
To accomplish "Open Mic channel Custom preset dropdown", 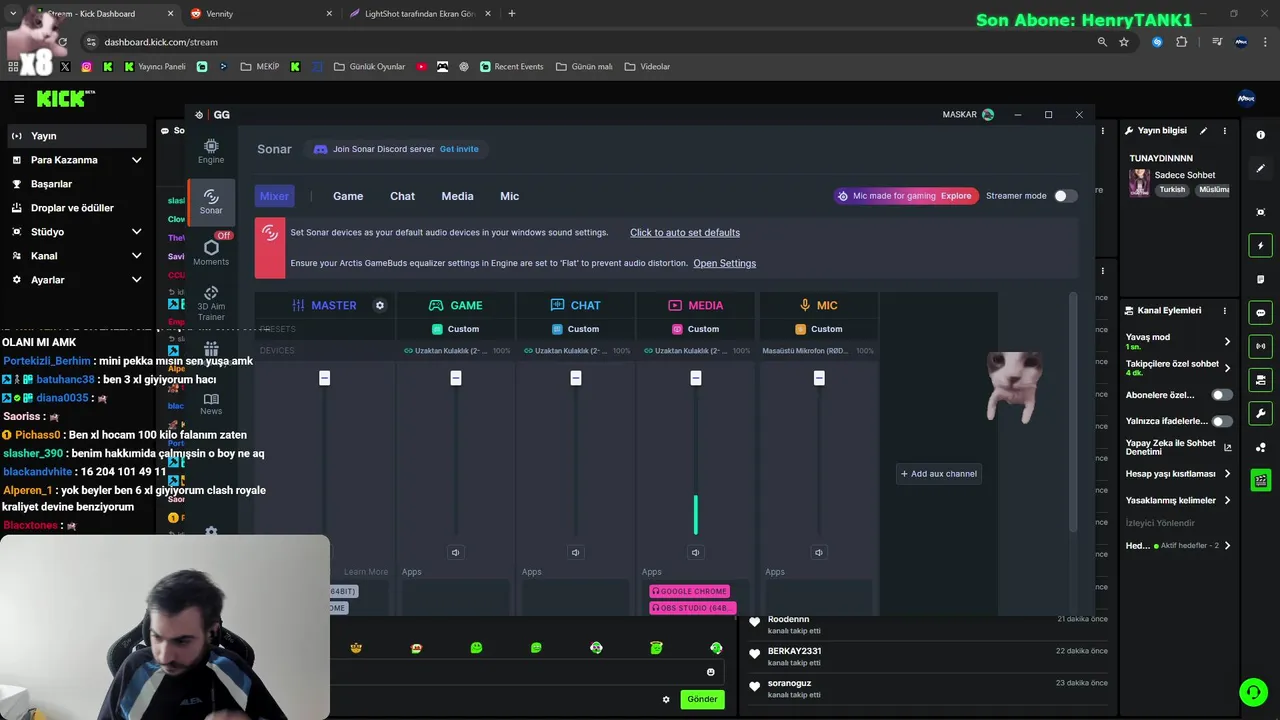I will pyautogui.click(x=819, y=329).
